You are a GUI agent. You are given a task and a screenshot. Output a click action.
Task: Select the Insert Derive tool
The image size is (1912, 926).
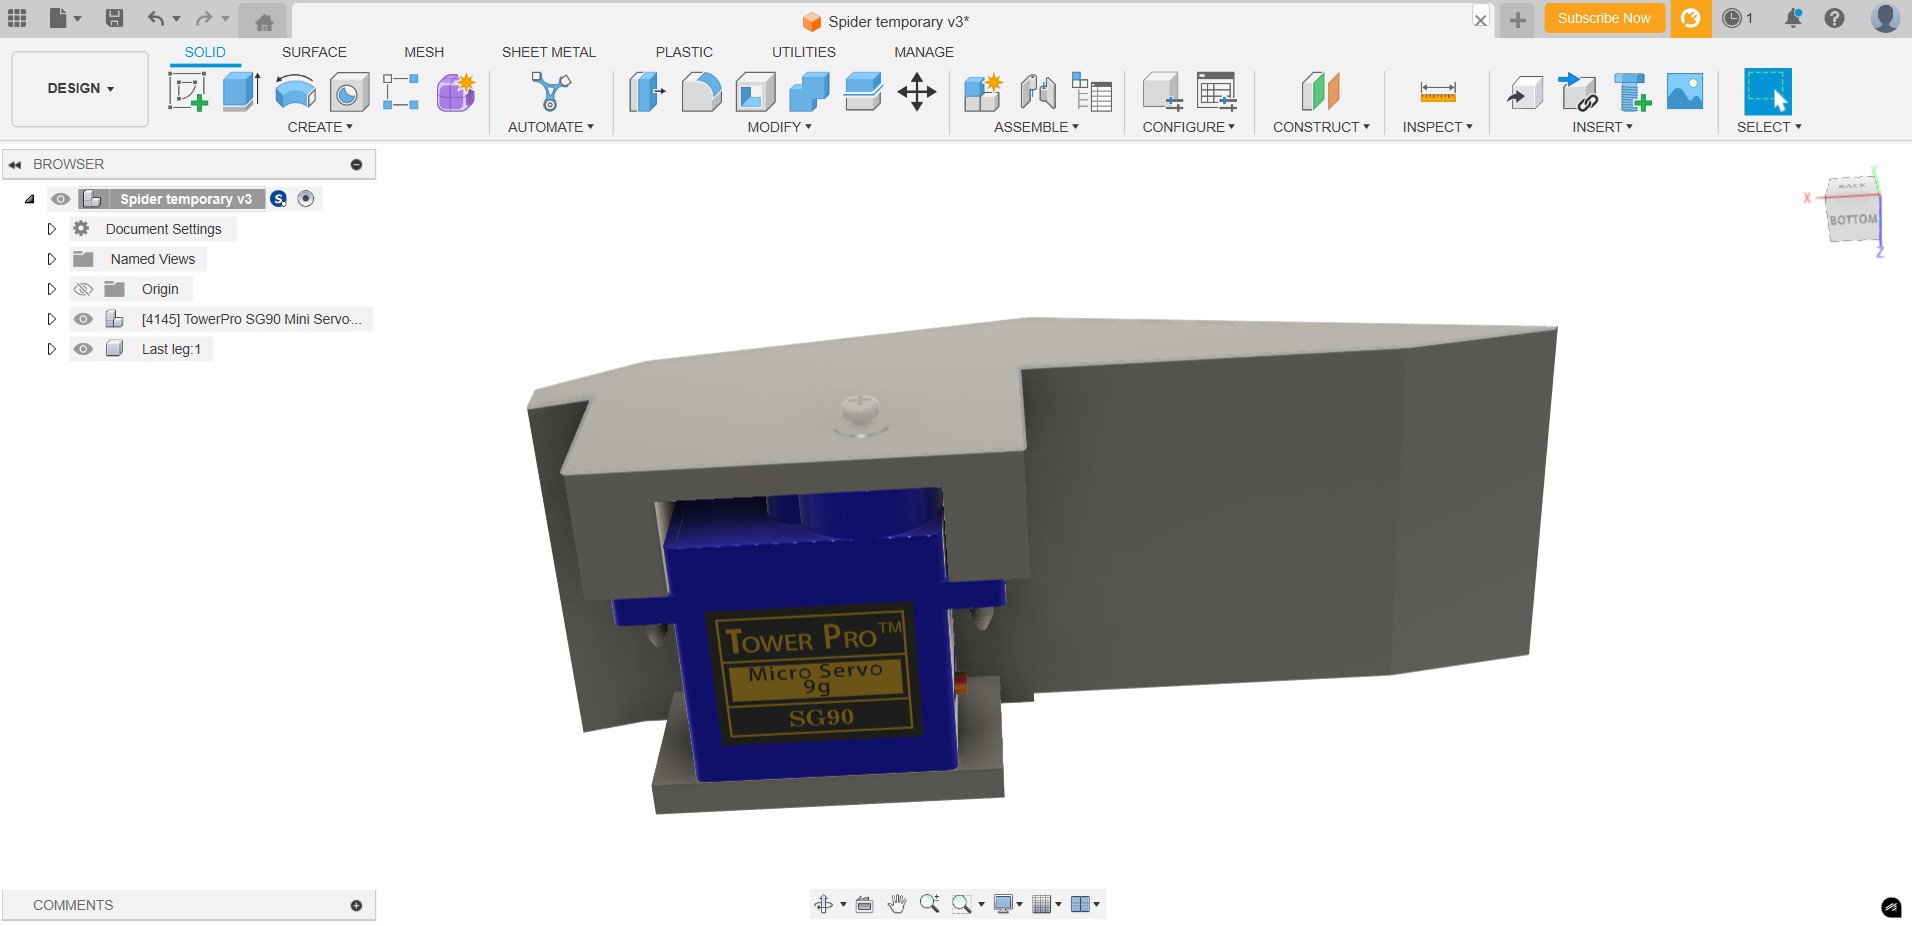1525,92
